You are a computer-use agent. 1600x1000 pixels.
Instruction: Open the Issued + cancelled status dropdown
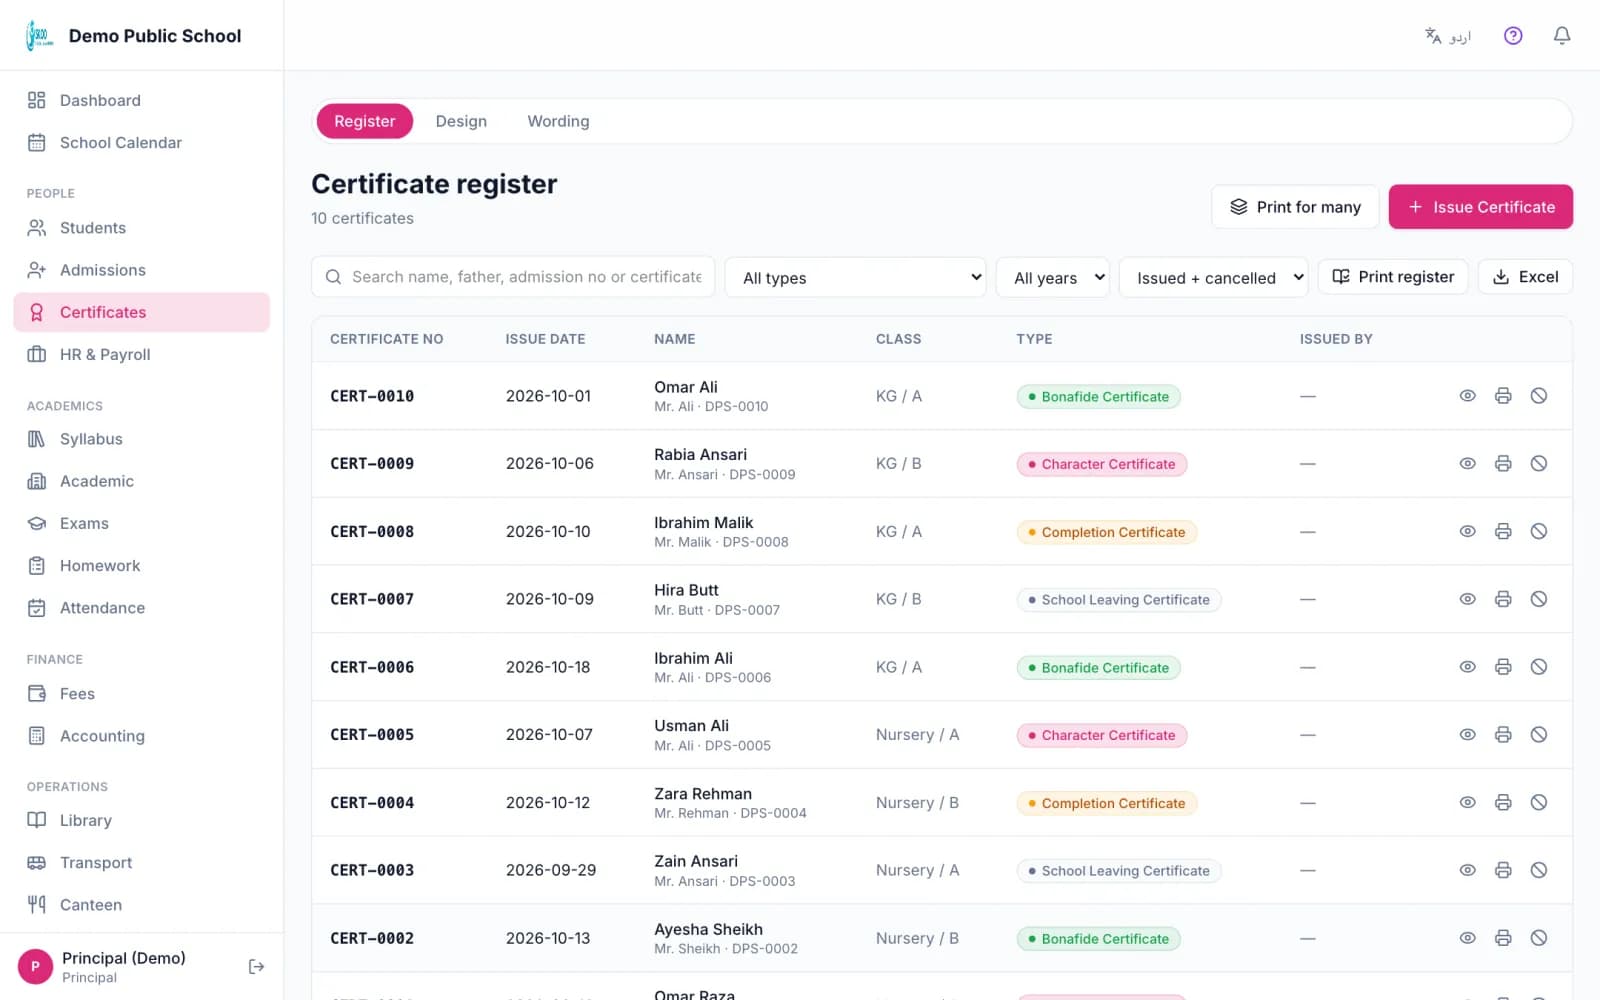pos(1213,277)
